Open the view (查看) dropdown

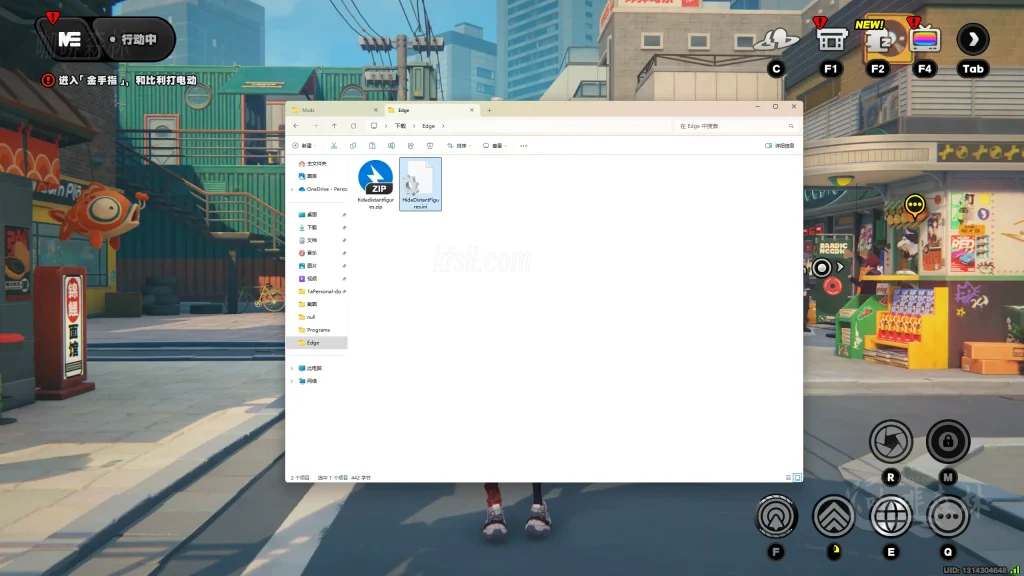click(494, 146)
